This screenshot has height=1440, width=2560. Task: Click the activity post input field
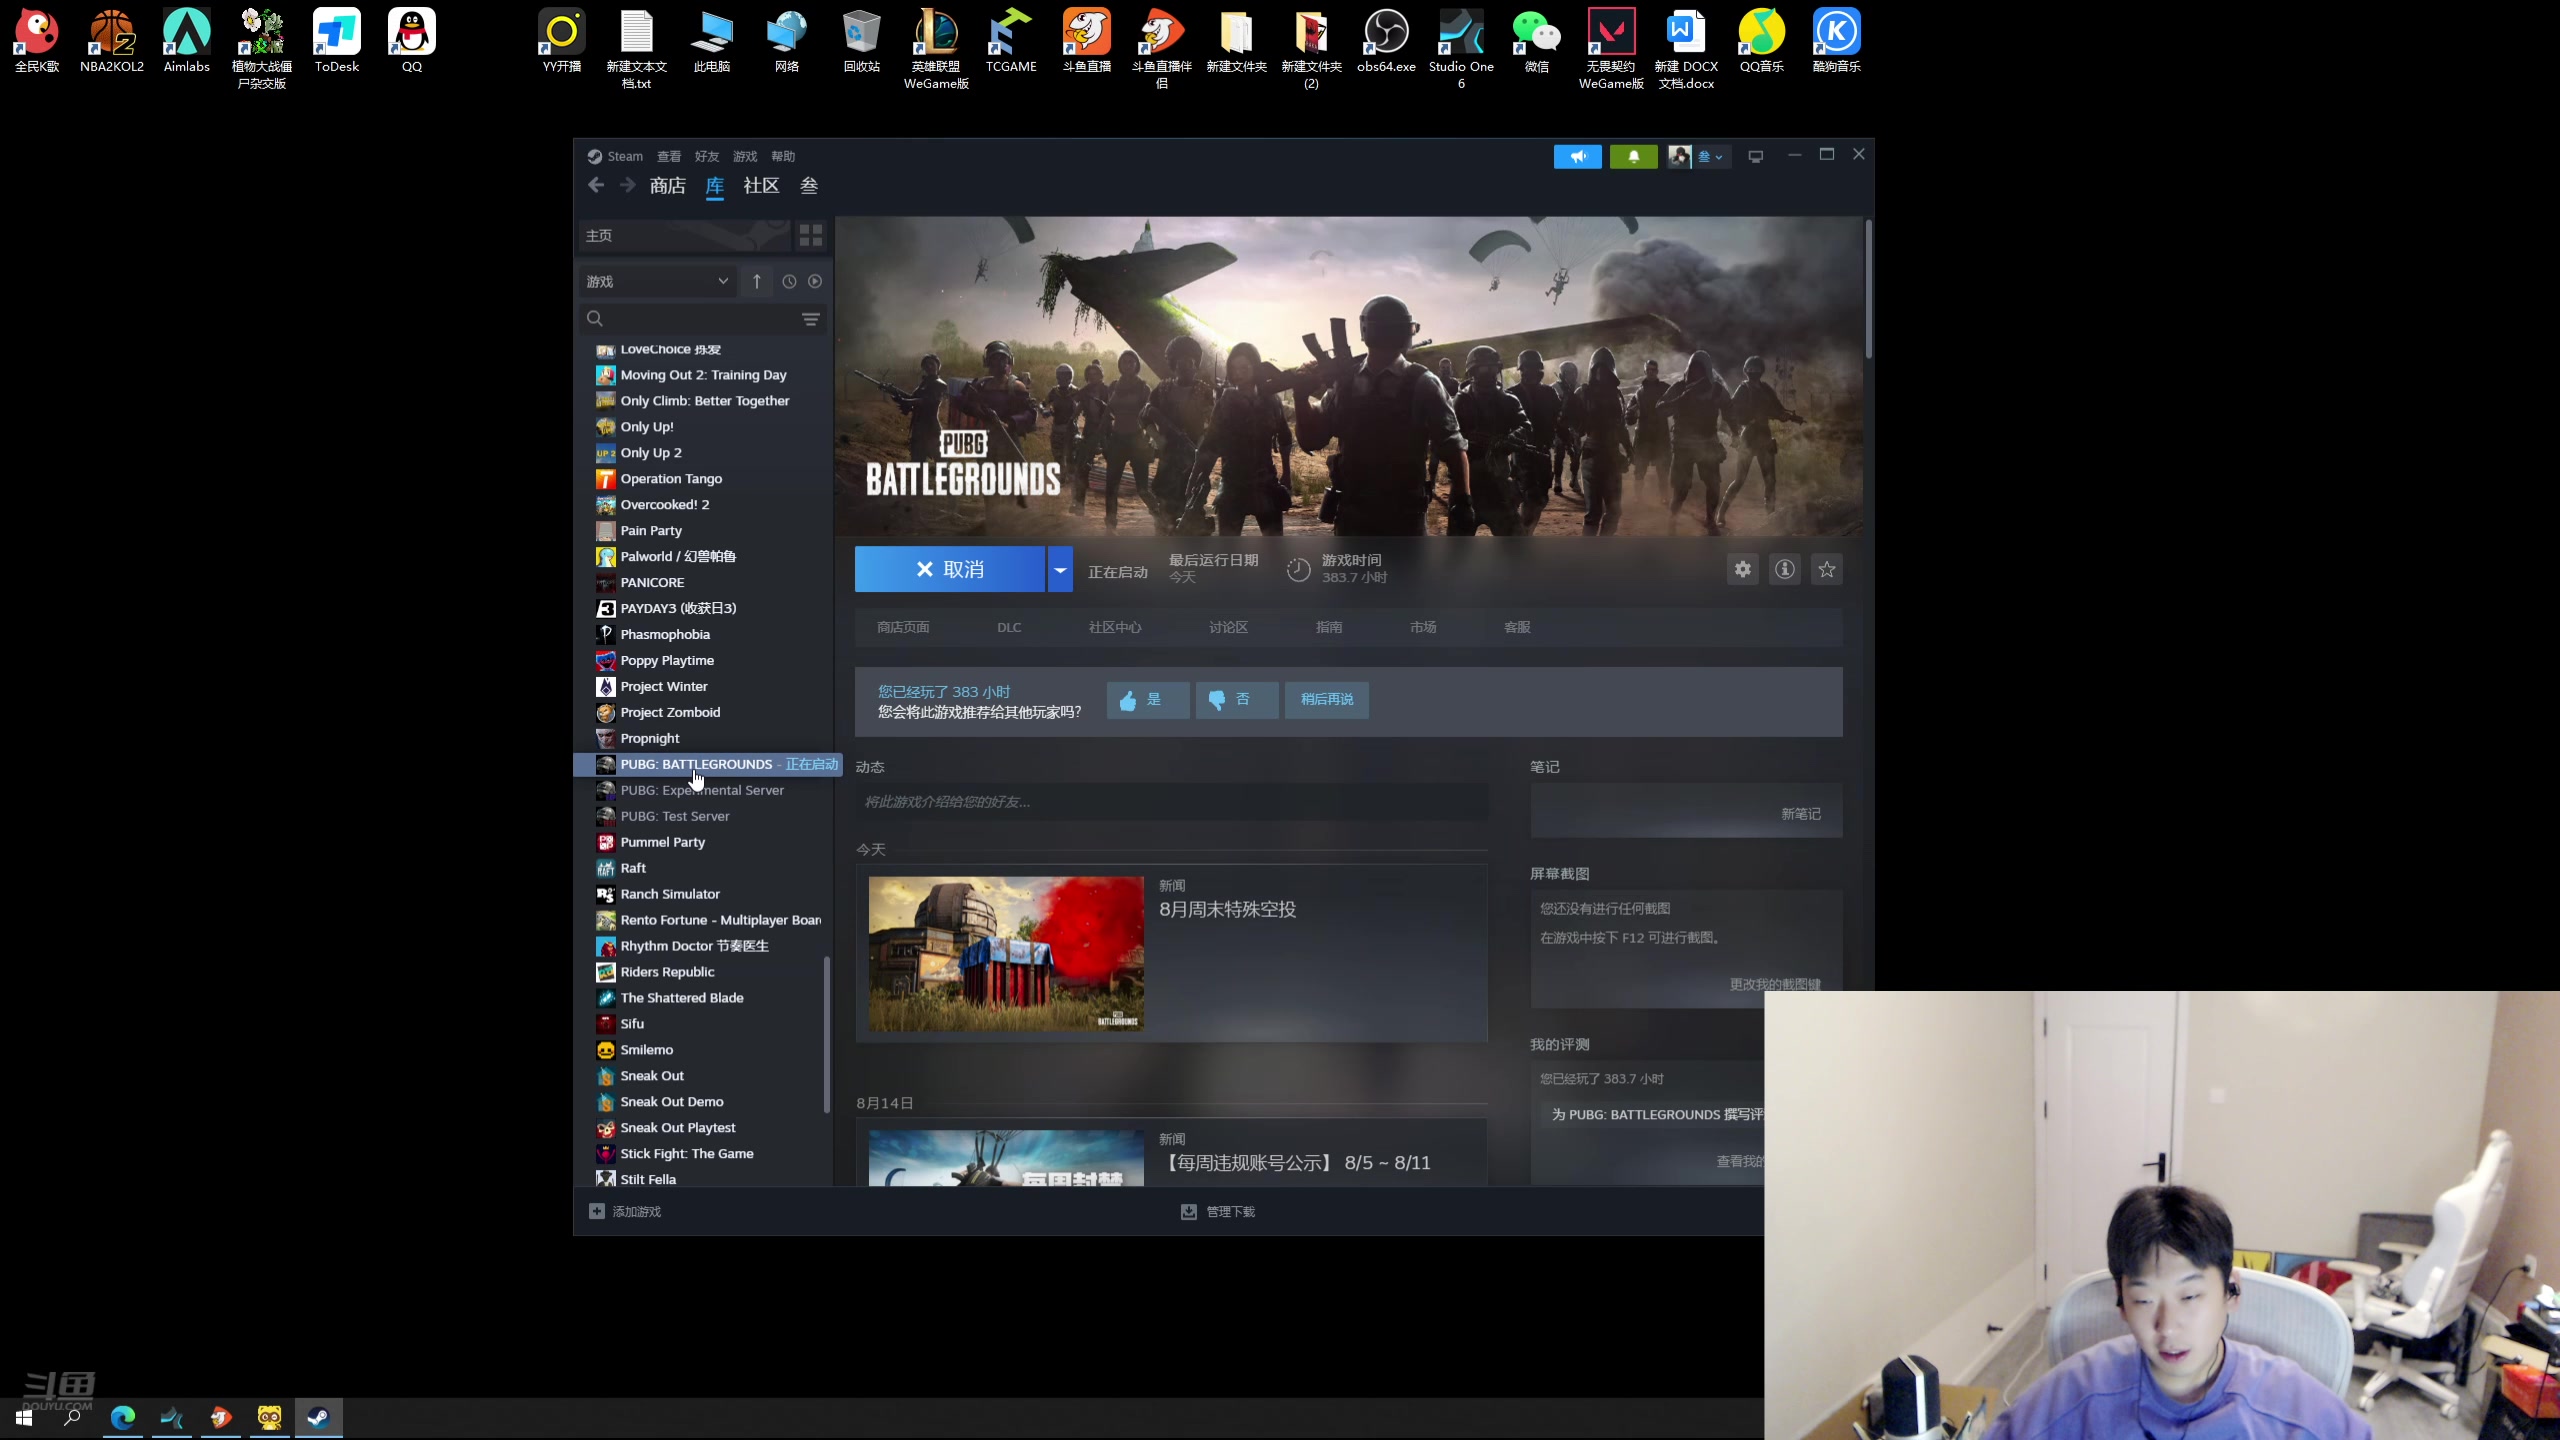pyautogui.click(x=1171, y=802)
